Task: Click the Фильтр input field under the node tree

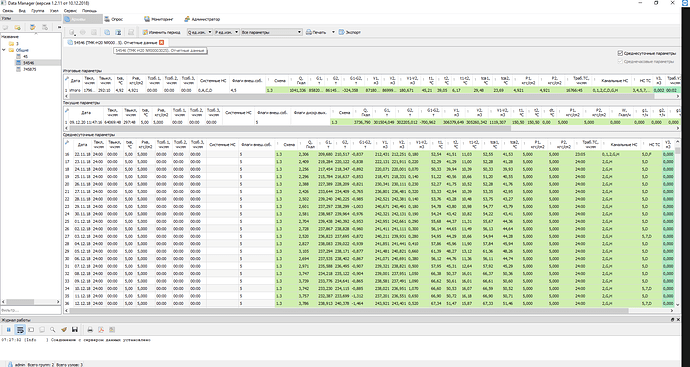Action: click(x=30, y=310)
